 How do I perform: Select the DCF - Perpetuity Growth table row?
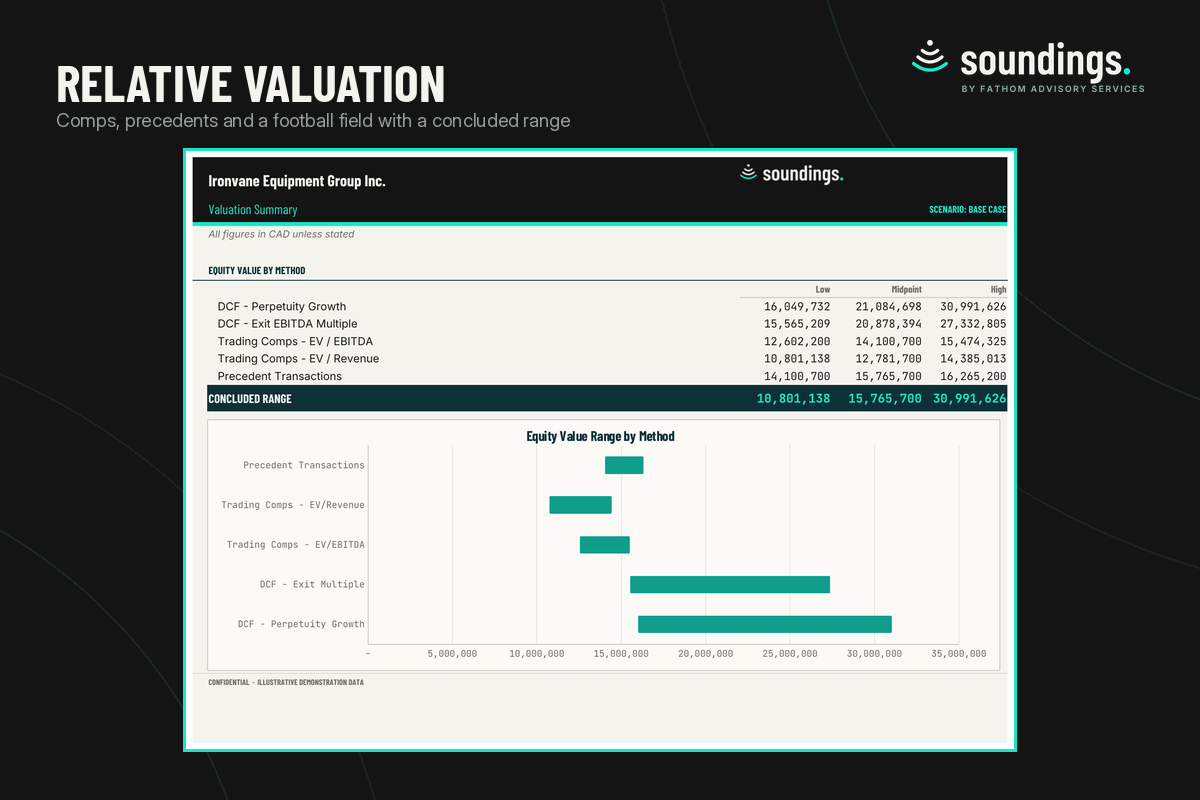click(x=607, y=307)
